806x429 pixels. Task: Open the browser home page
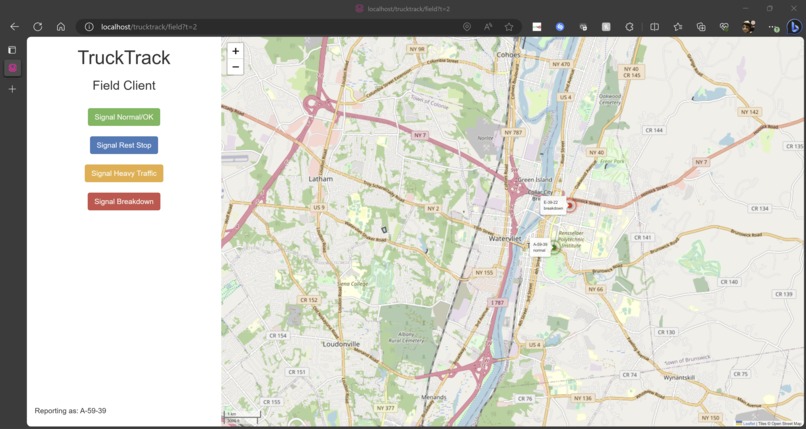coord(61,27)
